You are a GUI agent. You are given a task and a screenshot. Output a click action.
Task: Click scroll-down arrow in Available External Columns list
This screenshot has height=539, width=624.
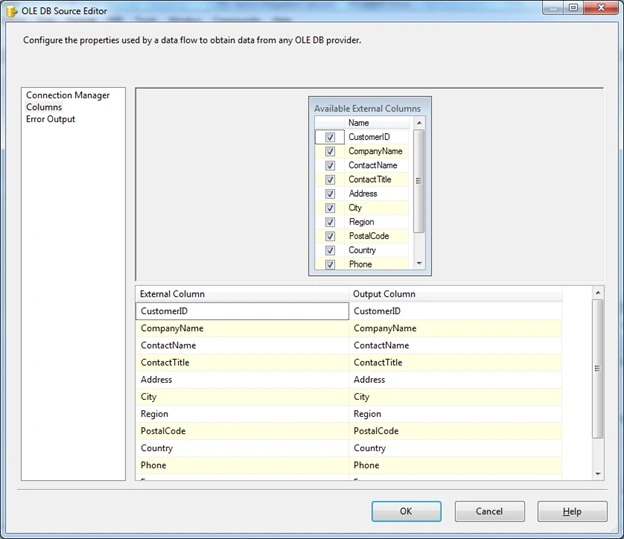click(x=419, y=263)
